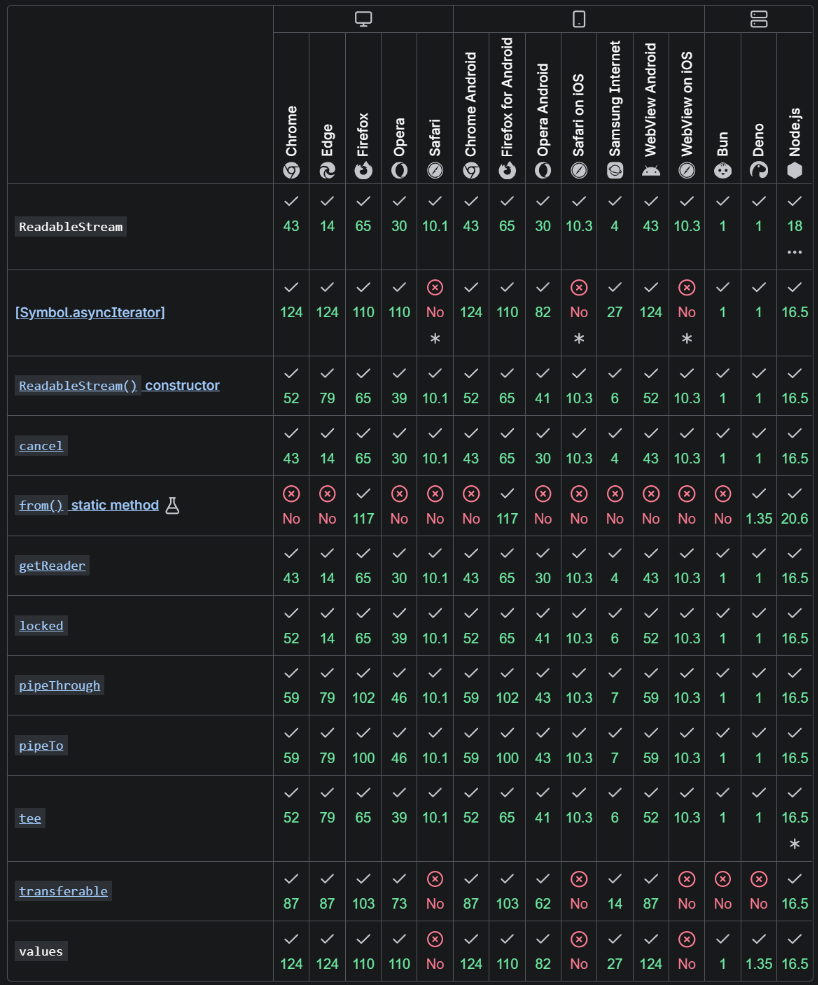Open the pipeThrough method link
818x985 pixels.
[x=59, y=685]
